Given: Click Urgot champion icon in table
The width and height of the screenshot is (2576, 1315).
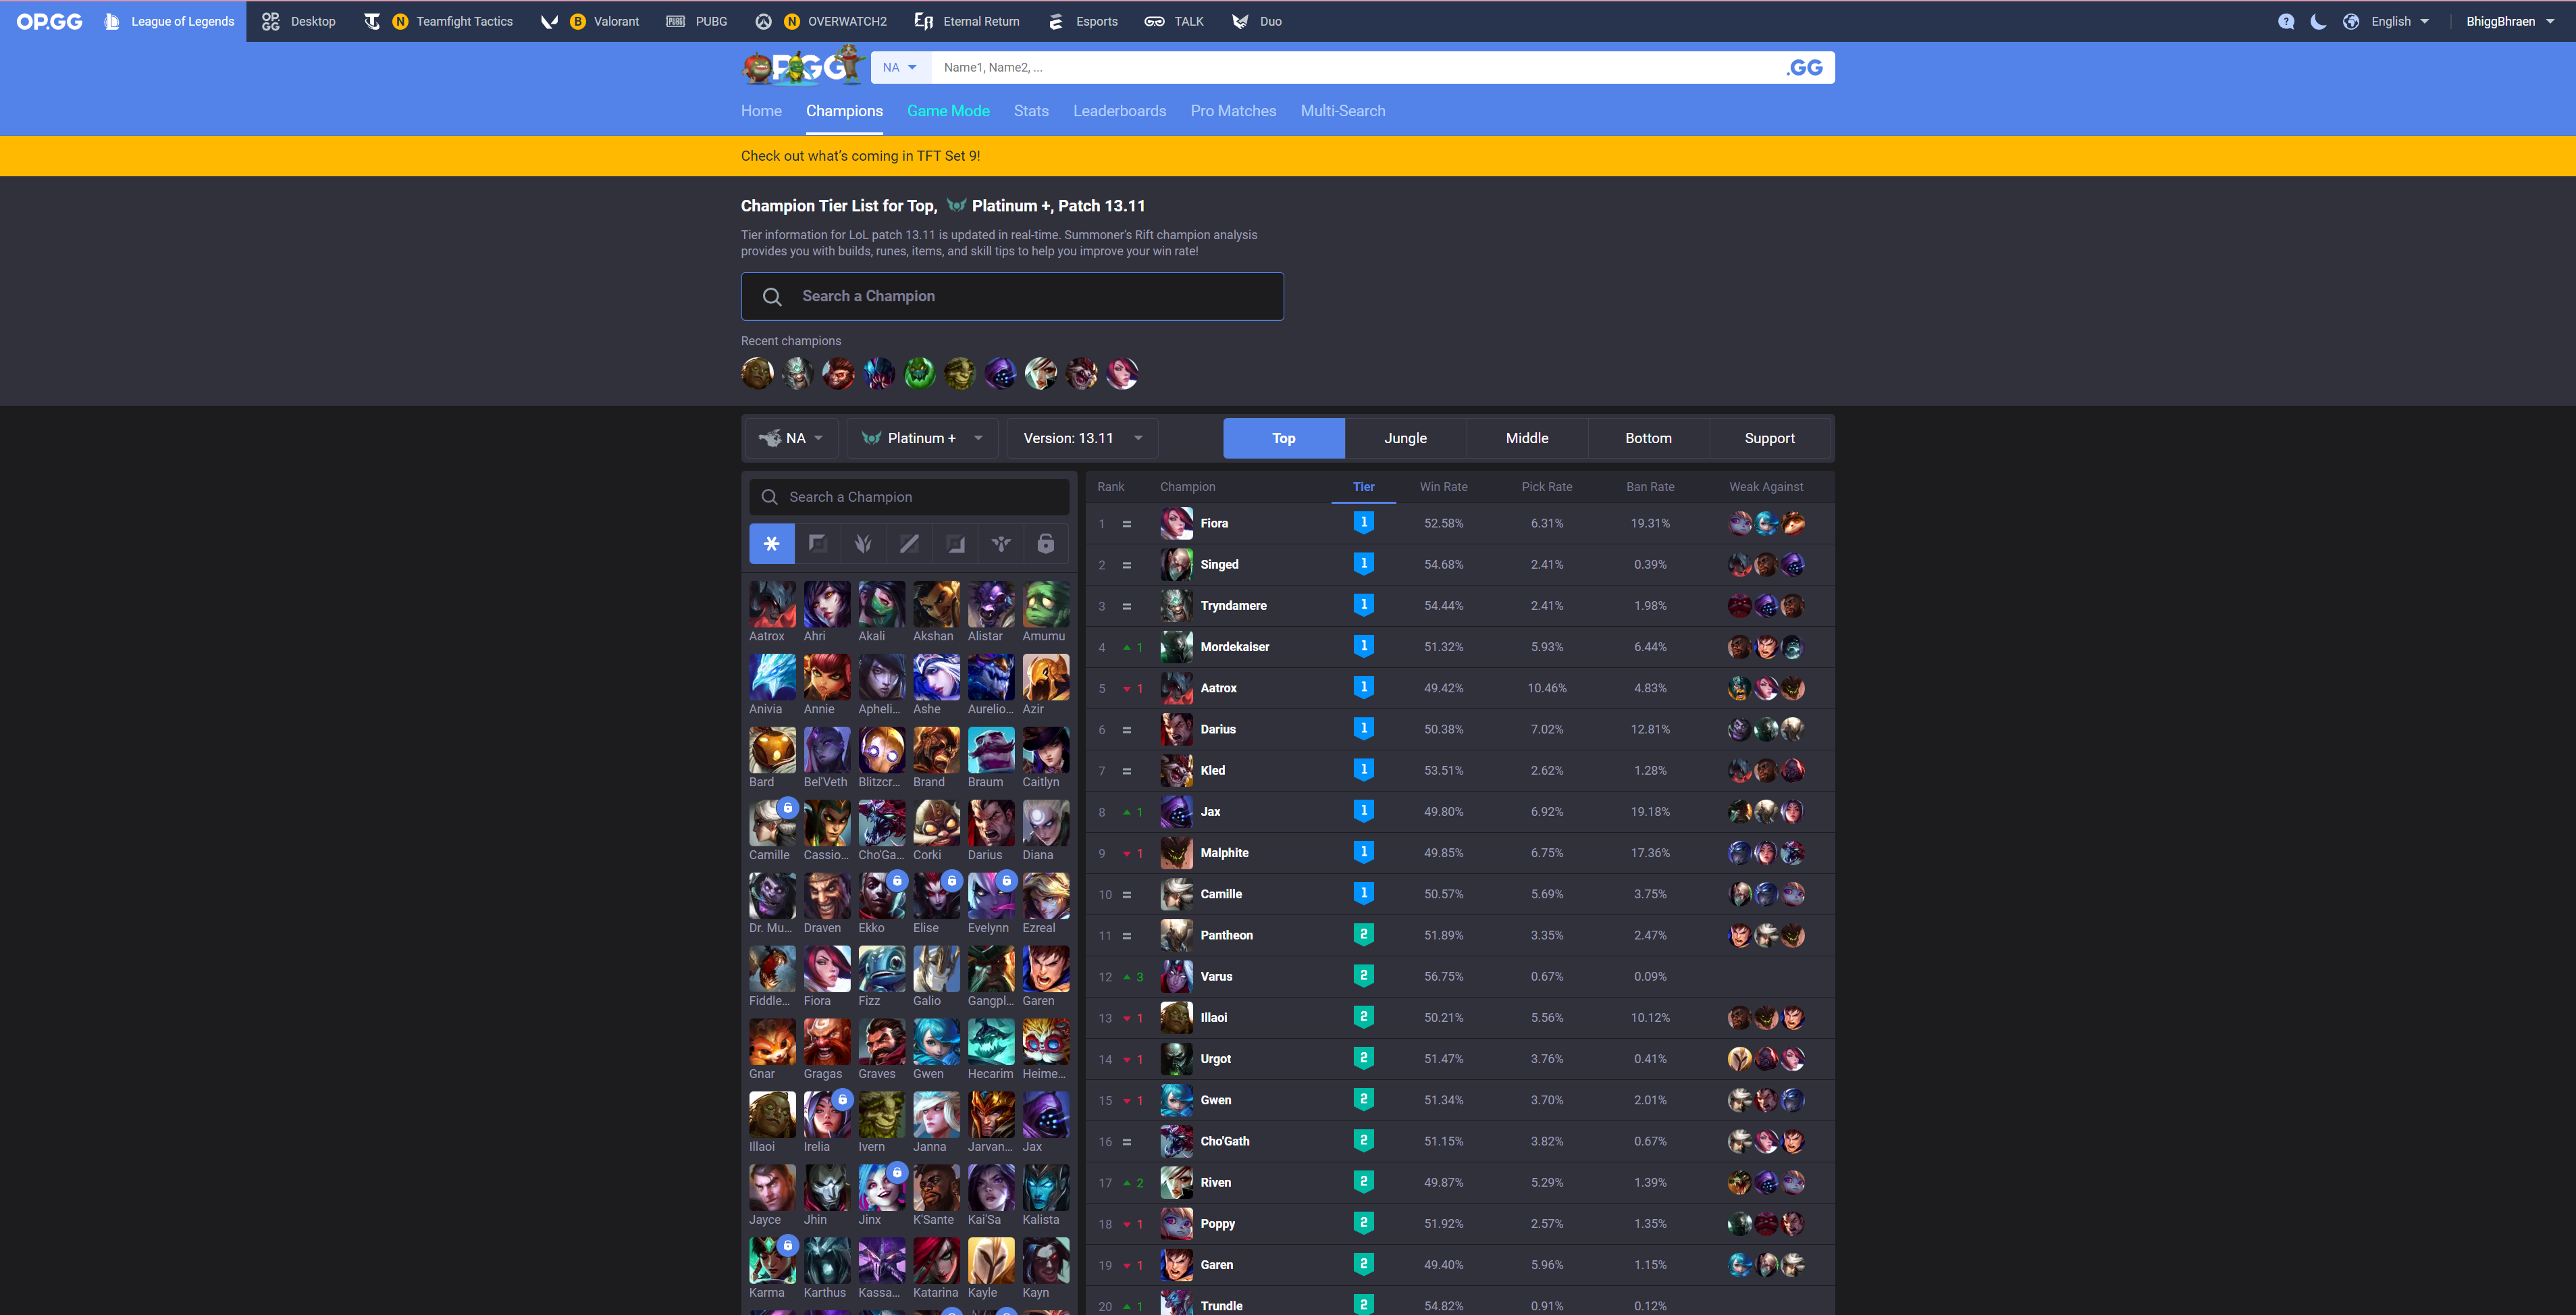Looking at the screenshot, I should click(1176, 1059).
